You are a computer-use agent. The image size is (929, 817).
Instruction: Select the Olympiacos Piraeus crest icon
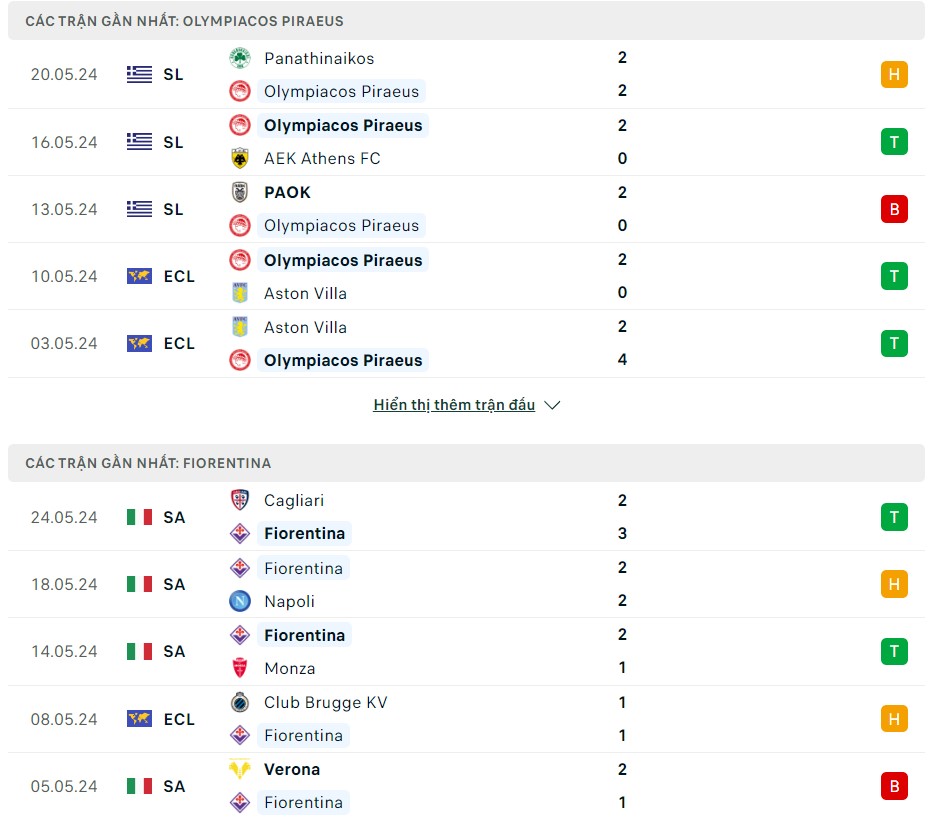click(240, 91)
